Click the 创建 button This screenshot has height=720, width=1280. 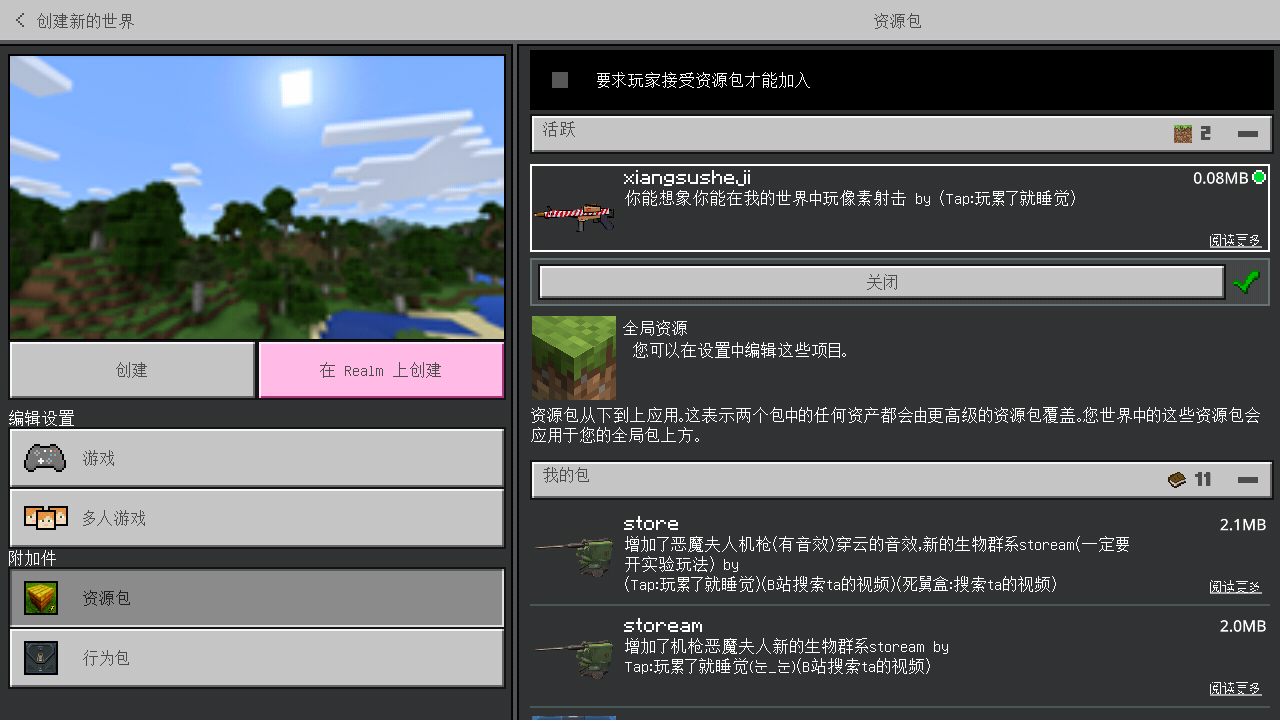[132, 370]
